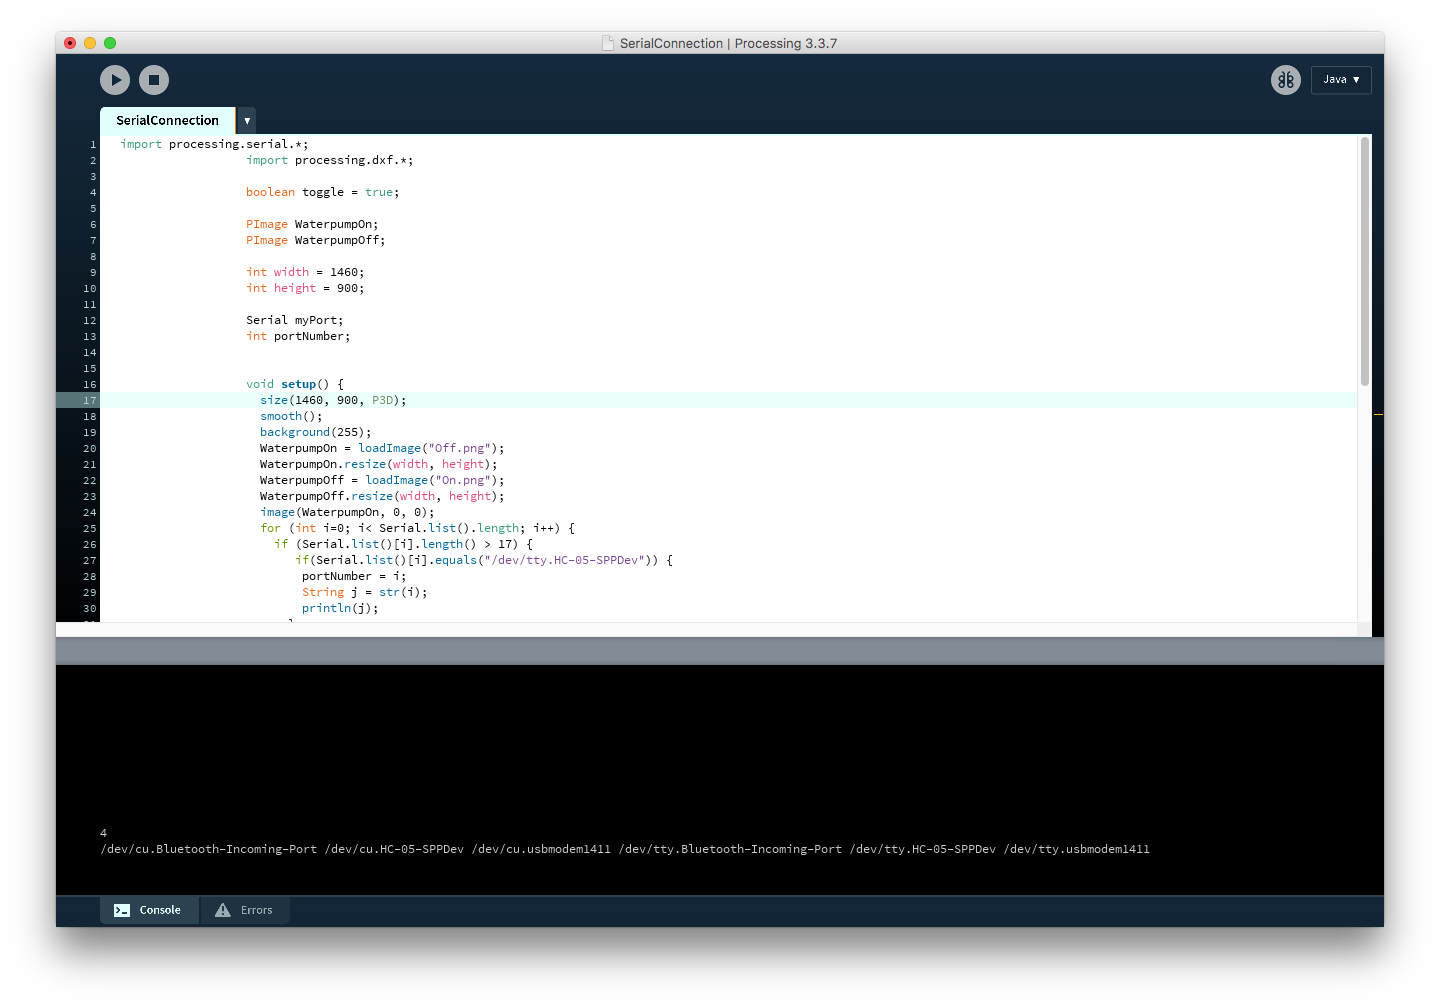1440x1007 pixels.
Task: Click the 'int portNumber;' line
Action: [x=298, y=336]
